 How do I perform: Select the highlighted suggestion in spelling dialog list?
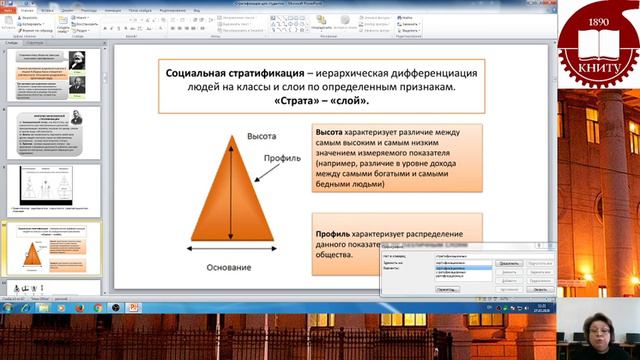pos(464,268)
